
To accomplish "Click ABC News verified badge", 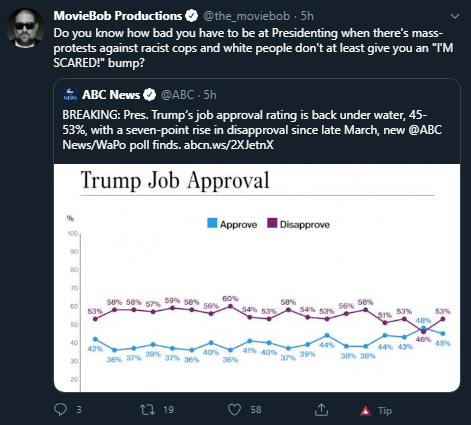I will [149, 95].
